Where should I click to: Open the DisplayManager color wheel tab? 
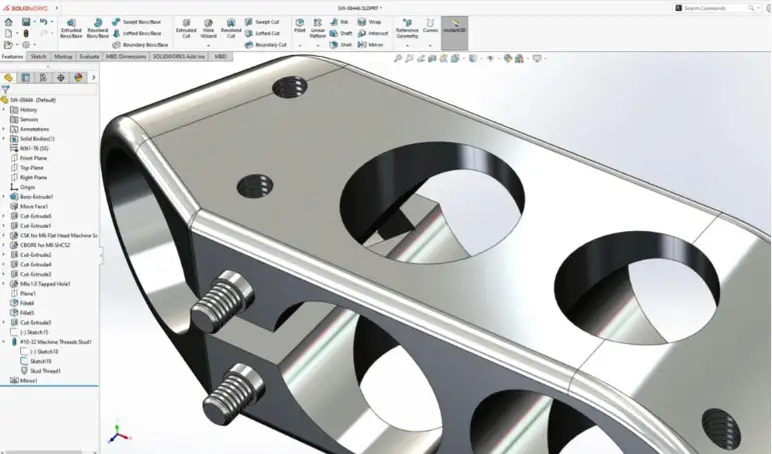point(78,78)
